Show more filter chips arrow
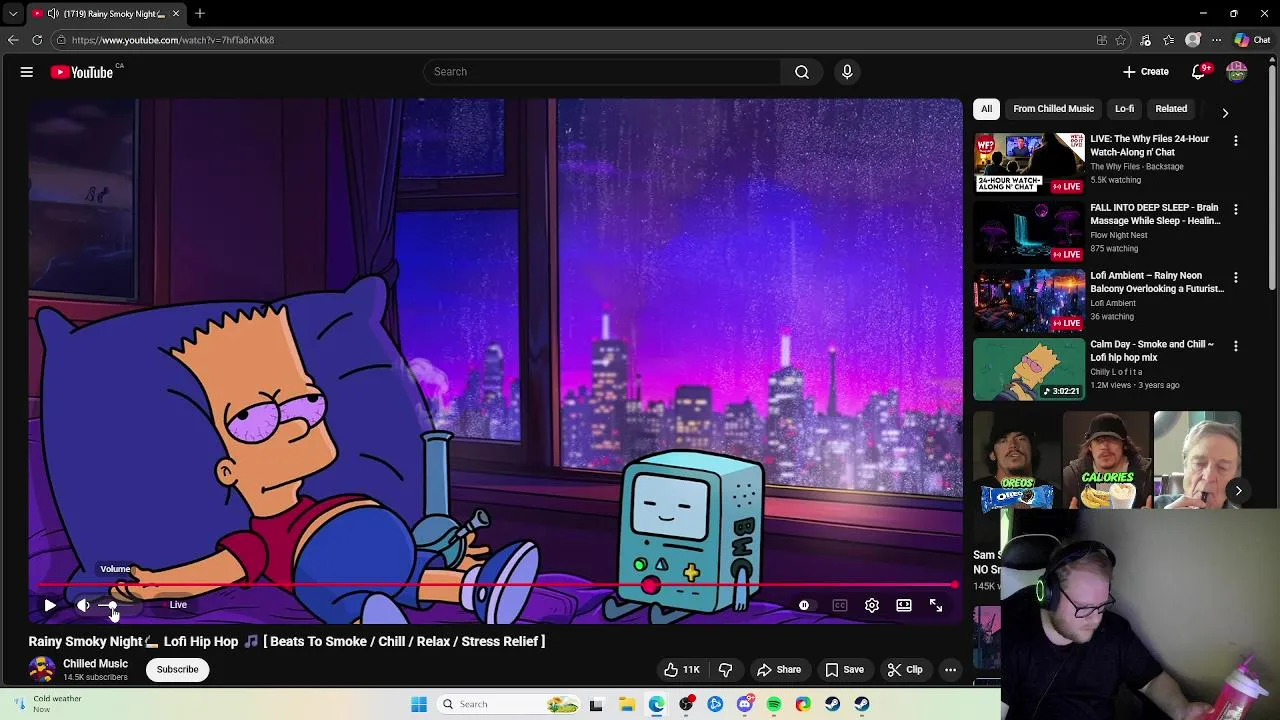This screenshot has height=720, width=1280. (x=1225, y=113)
